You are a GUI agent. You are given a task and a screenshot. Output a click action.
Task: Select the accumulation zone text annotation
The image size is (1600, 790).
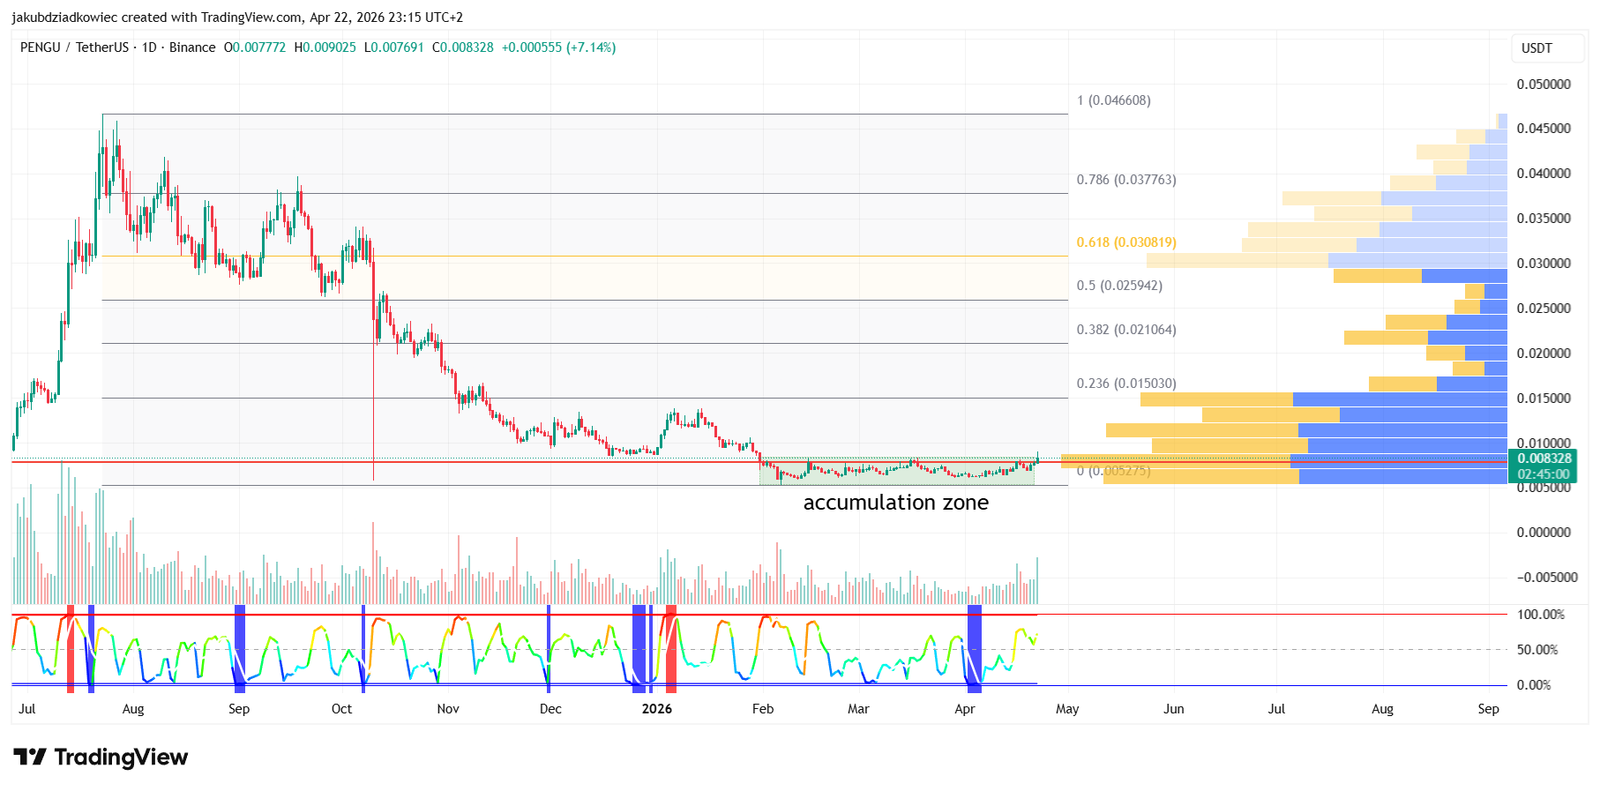(x=896, y=503)
